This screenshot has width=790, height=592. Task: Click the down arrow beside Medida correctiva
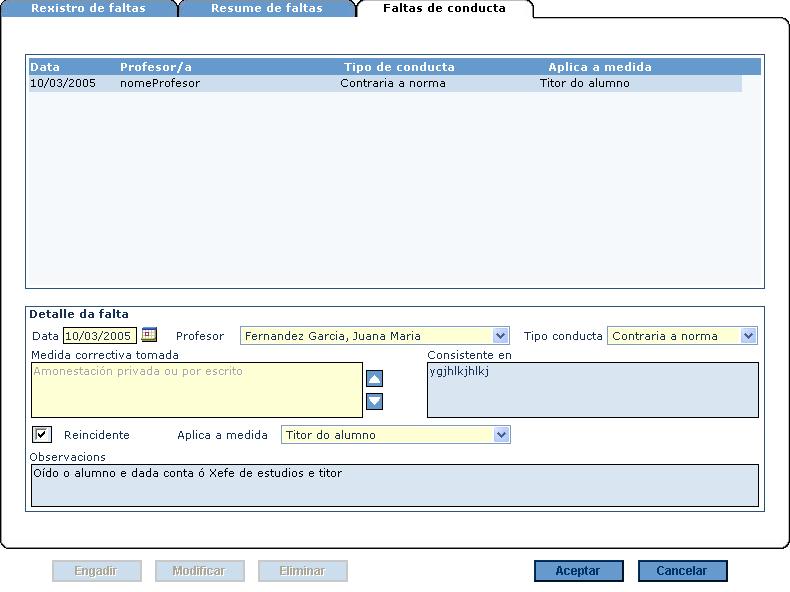(x=374, y=401)
